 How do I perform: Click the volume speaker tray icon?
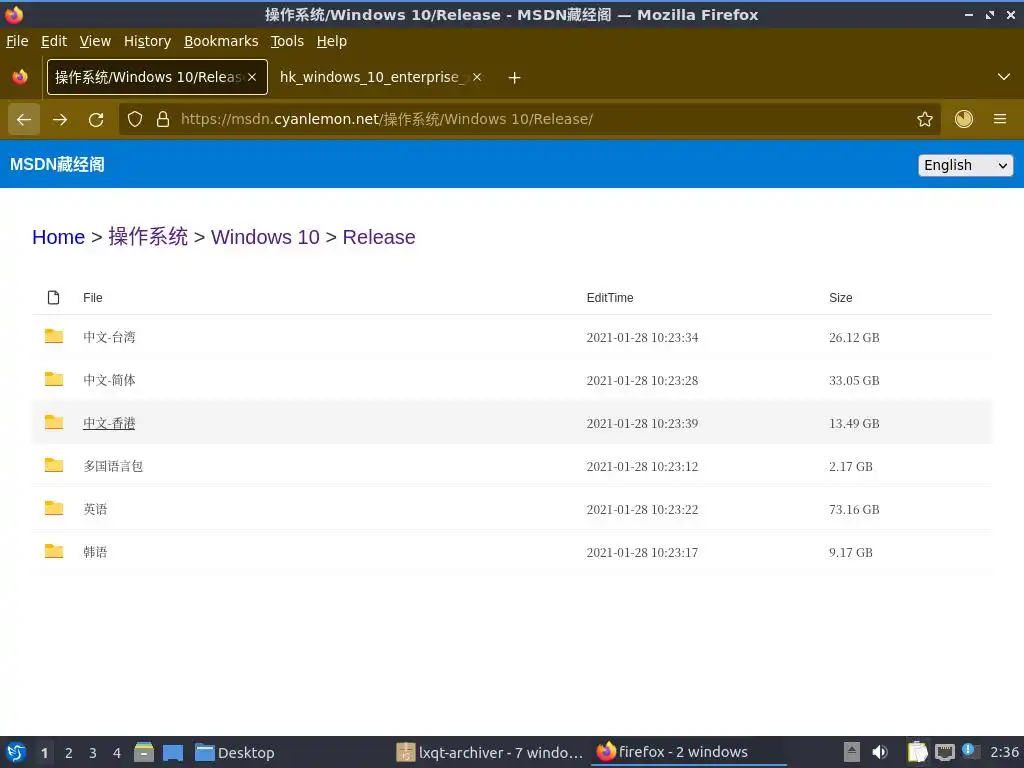(880, 752)
